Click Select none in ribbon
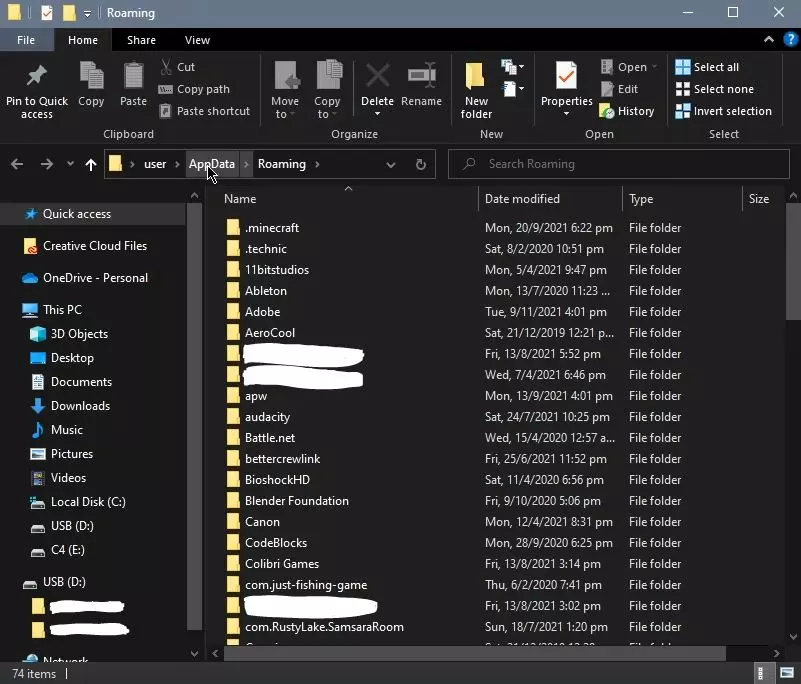 click(714, 89)
